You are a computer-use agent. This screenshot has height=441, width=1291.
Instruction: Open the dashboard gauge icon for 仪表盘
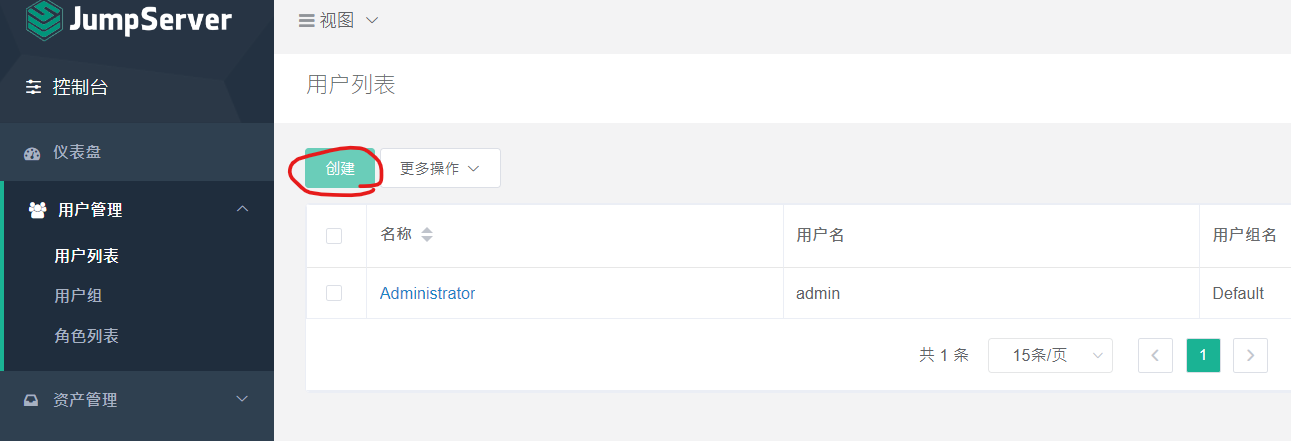coord(32,153)
